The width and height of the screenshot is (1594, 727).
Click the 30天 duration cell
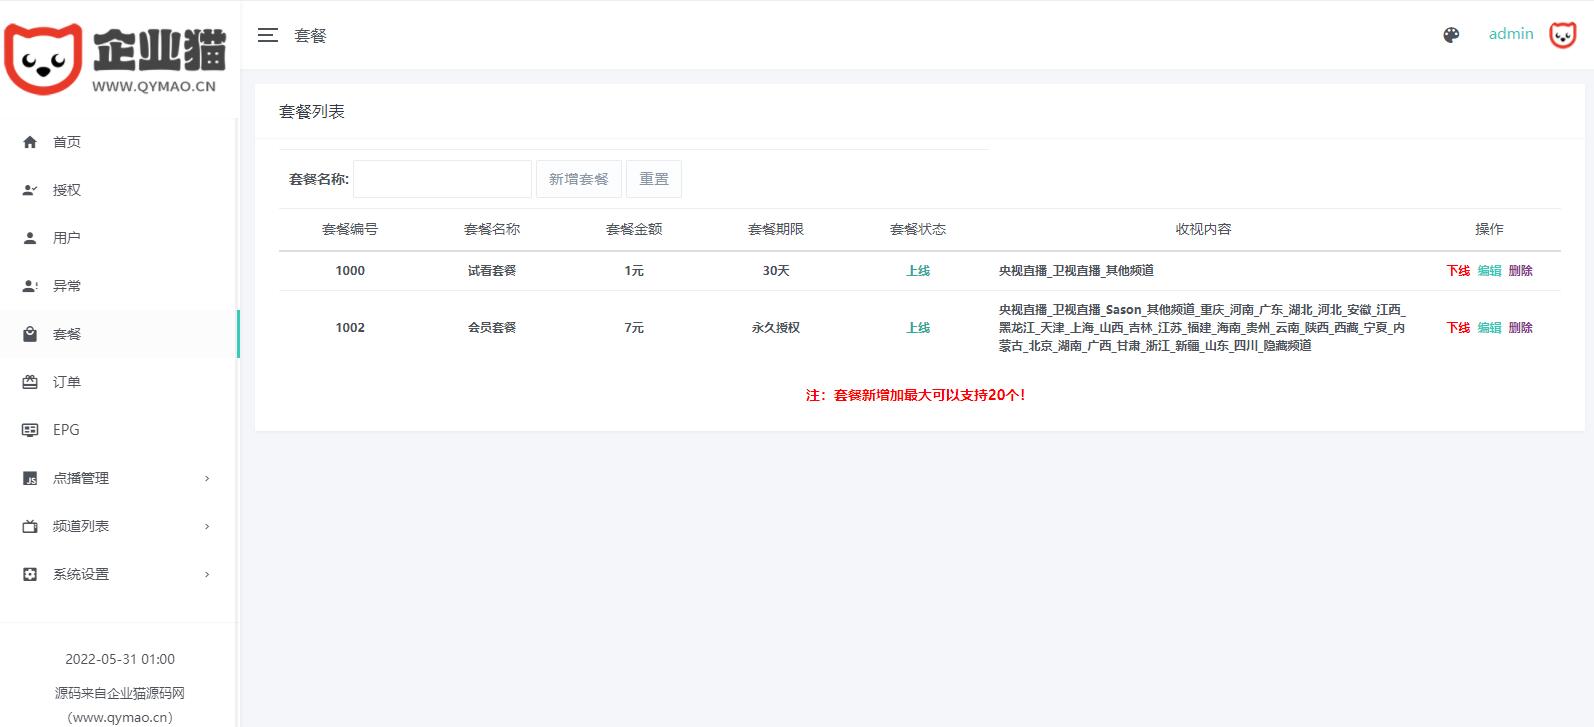click(776, 271)
